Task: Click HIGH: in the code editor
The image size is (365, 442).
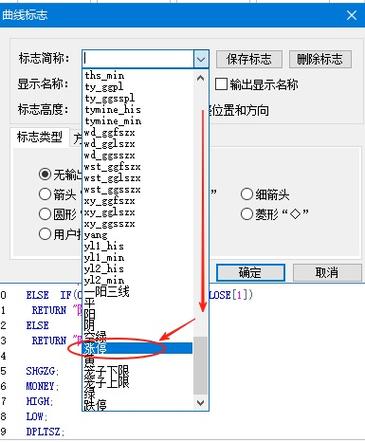Action: (x=40, y=401)
